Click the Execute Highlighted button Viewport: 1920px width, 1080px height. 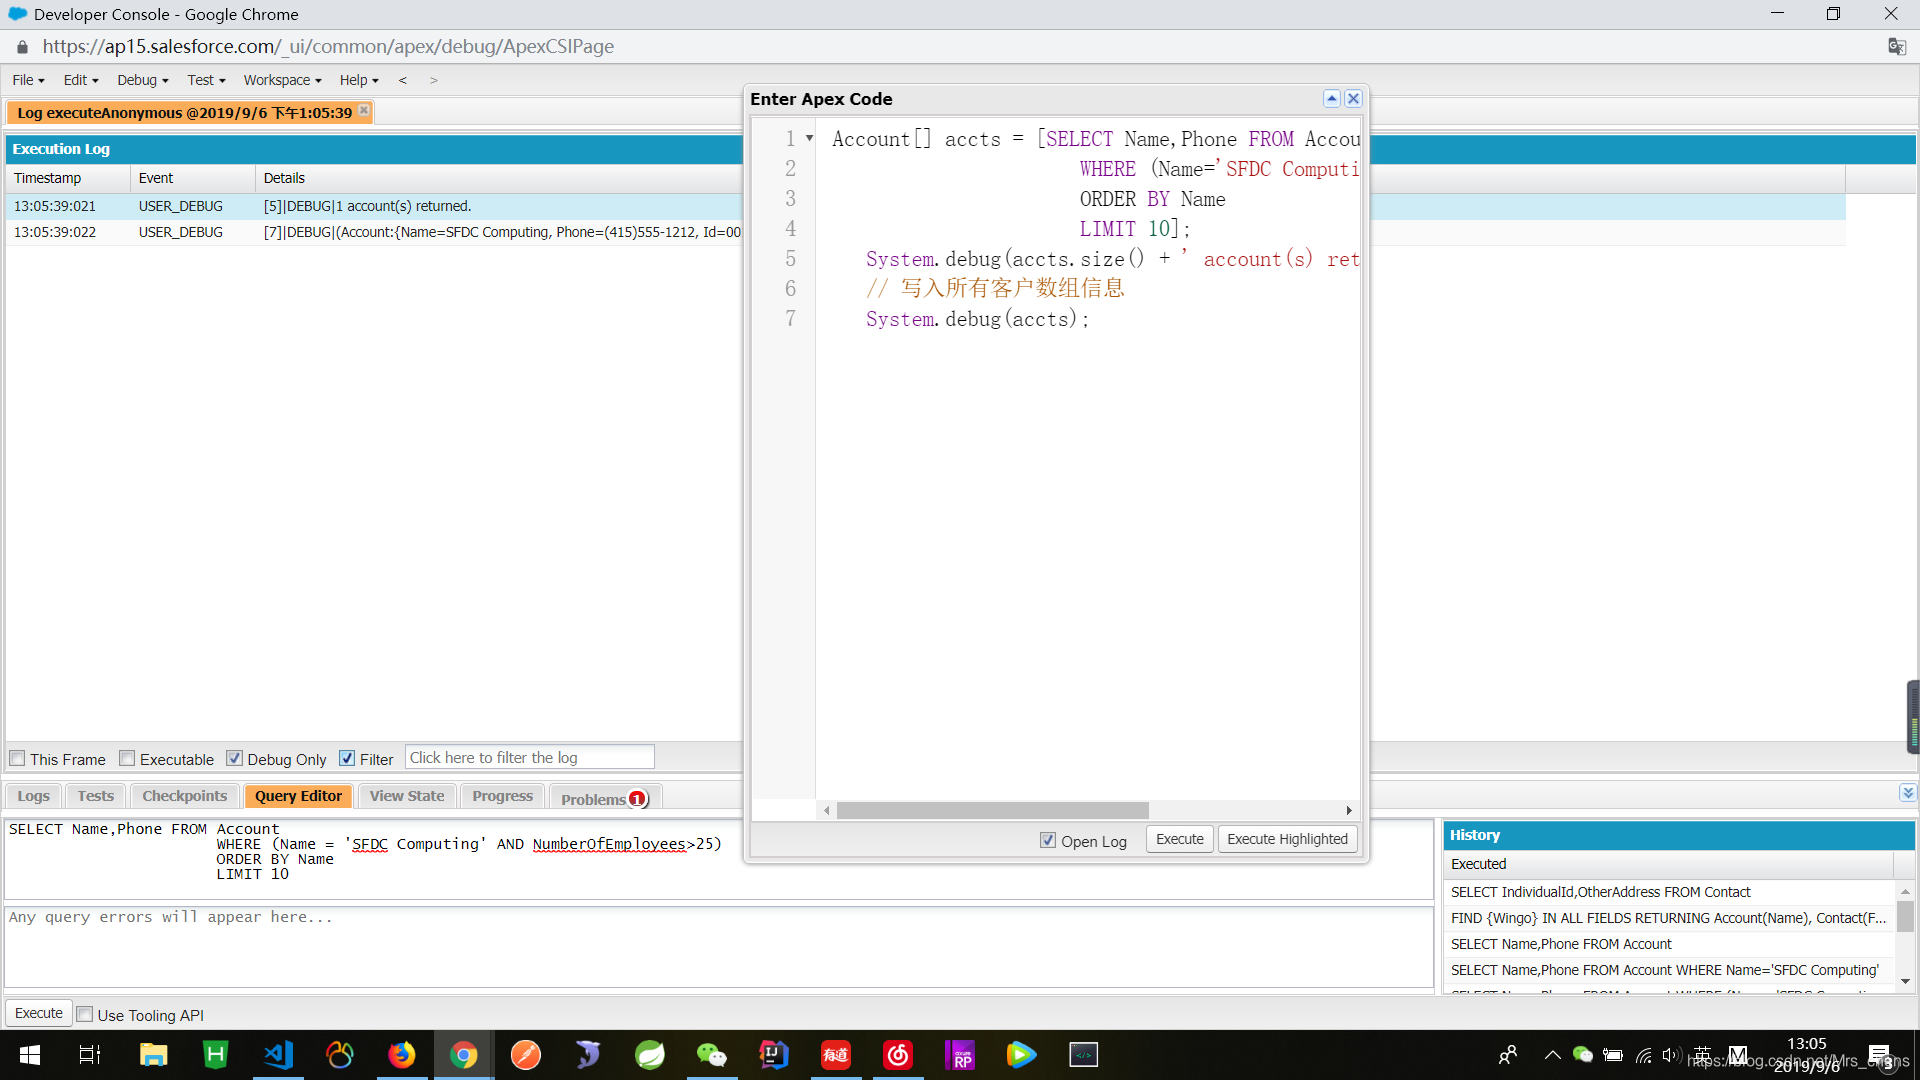1287,839
